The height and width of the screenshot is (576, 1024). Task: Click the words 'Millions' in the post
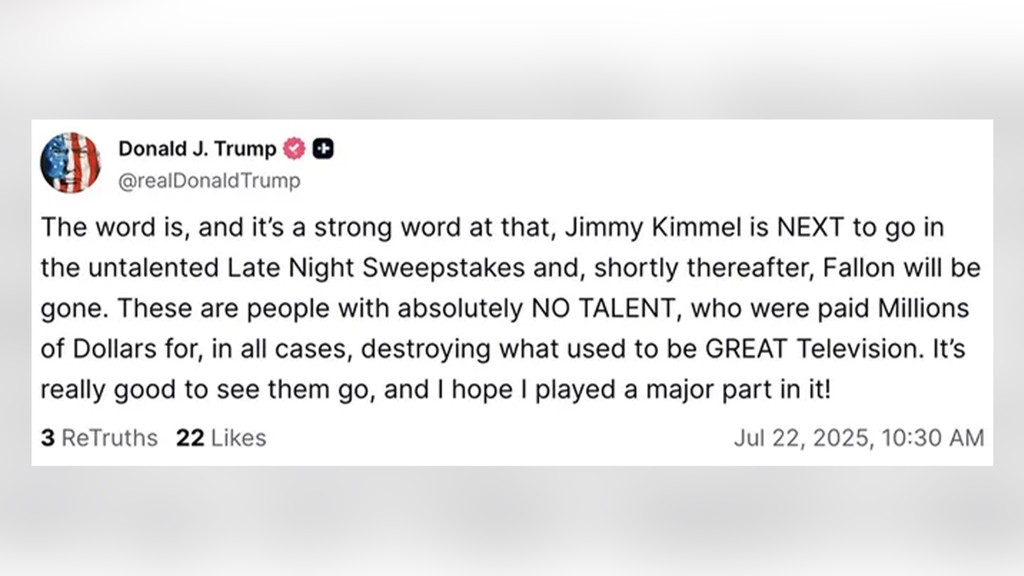[923, 308]
